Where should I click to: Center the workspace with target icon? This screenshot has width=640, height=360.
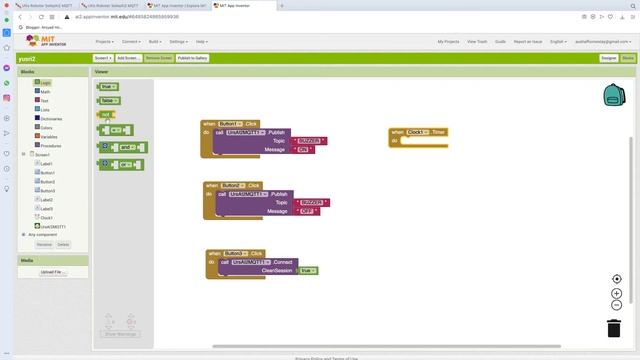(617, 279)
